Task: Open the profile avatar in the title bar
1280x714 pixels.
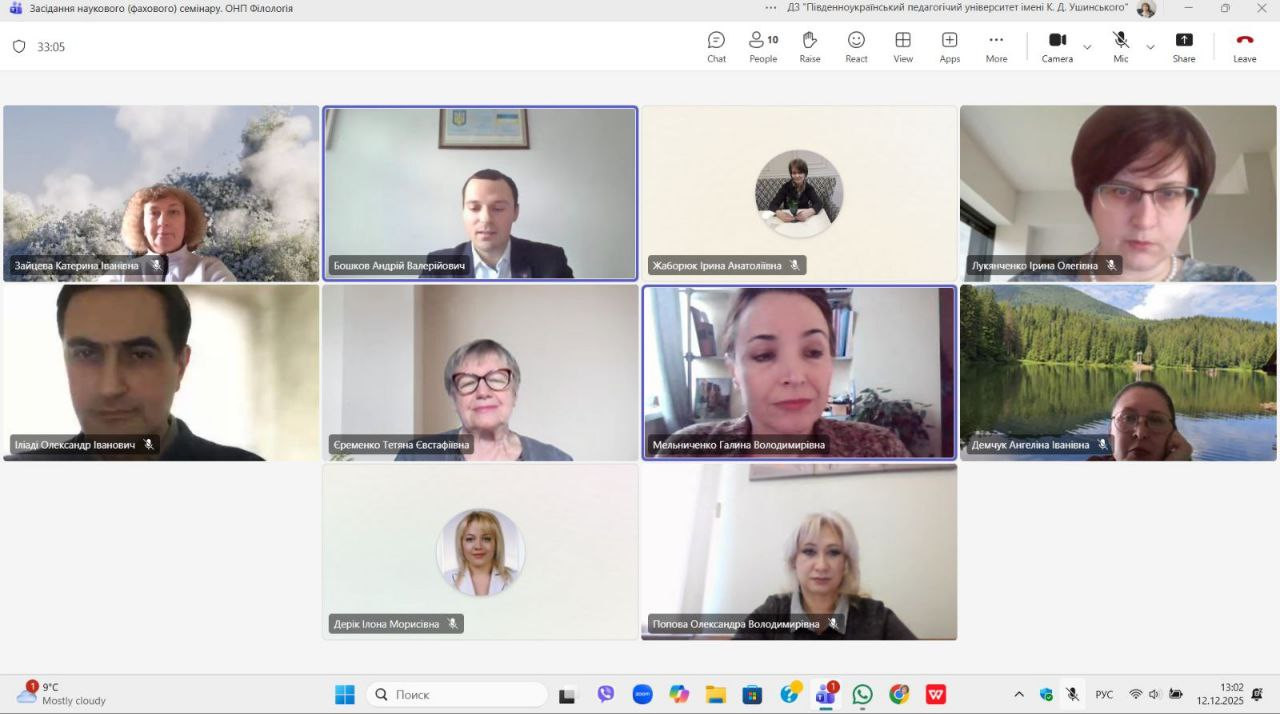Action: [x=1146, y=8]
